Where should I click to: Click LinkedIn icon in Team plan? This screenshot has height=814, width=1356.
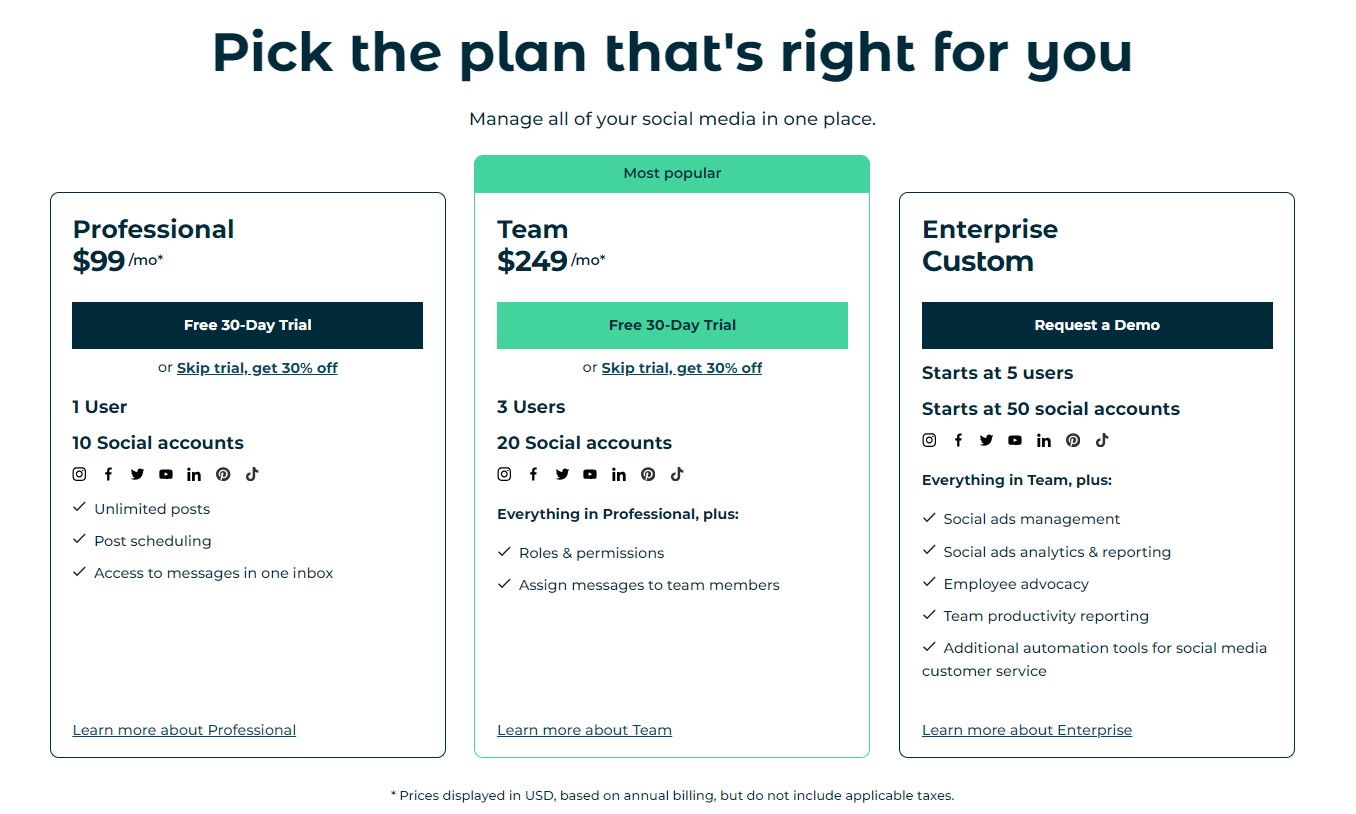click(x=619, y=474)
